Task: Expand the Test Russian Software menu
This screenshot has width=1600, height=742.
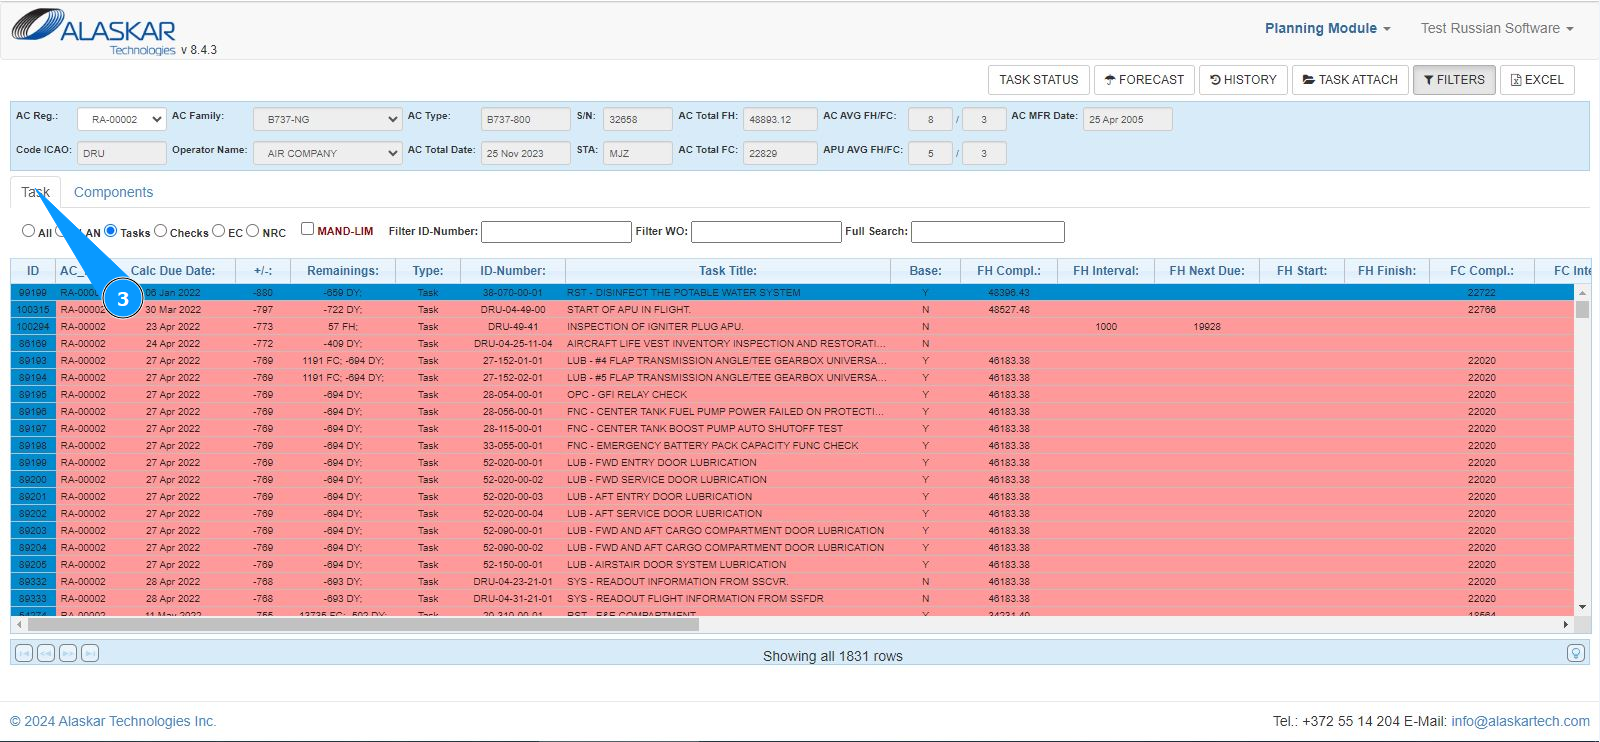Action: pyautogui.click(x=1497, y=28)
